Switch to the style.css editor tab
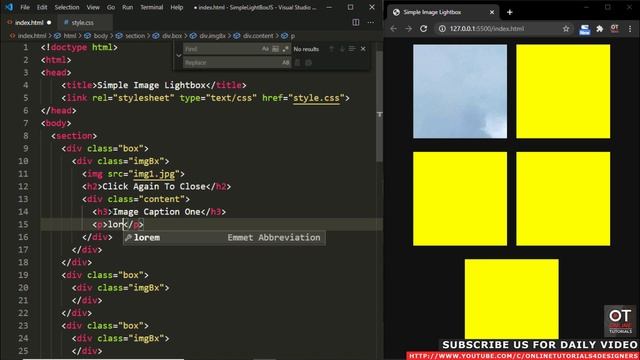The height and width of the screenshot is (360, 640). coord(82,22)
